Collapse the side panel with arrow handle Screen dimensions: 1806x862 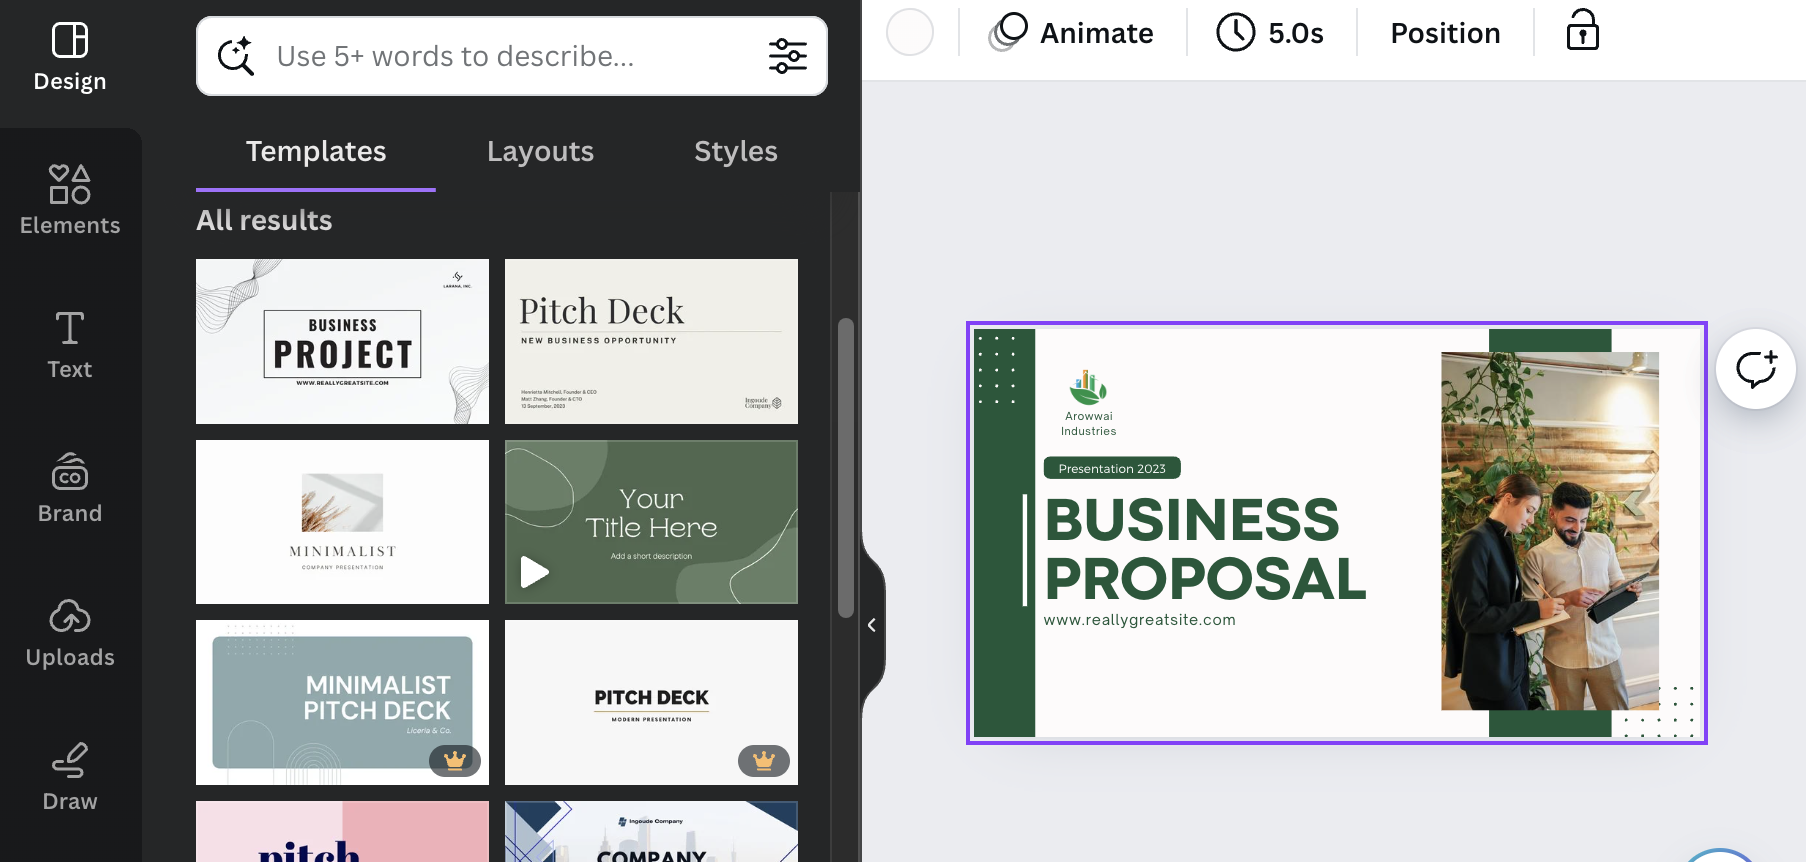click(x=872, y=625)
